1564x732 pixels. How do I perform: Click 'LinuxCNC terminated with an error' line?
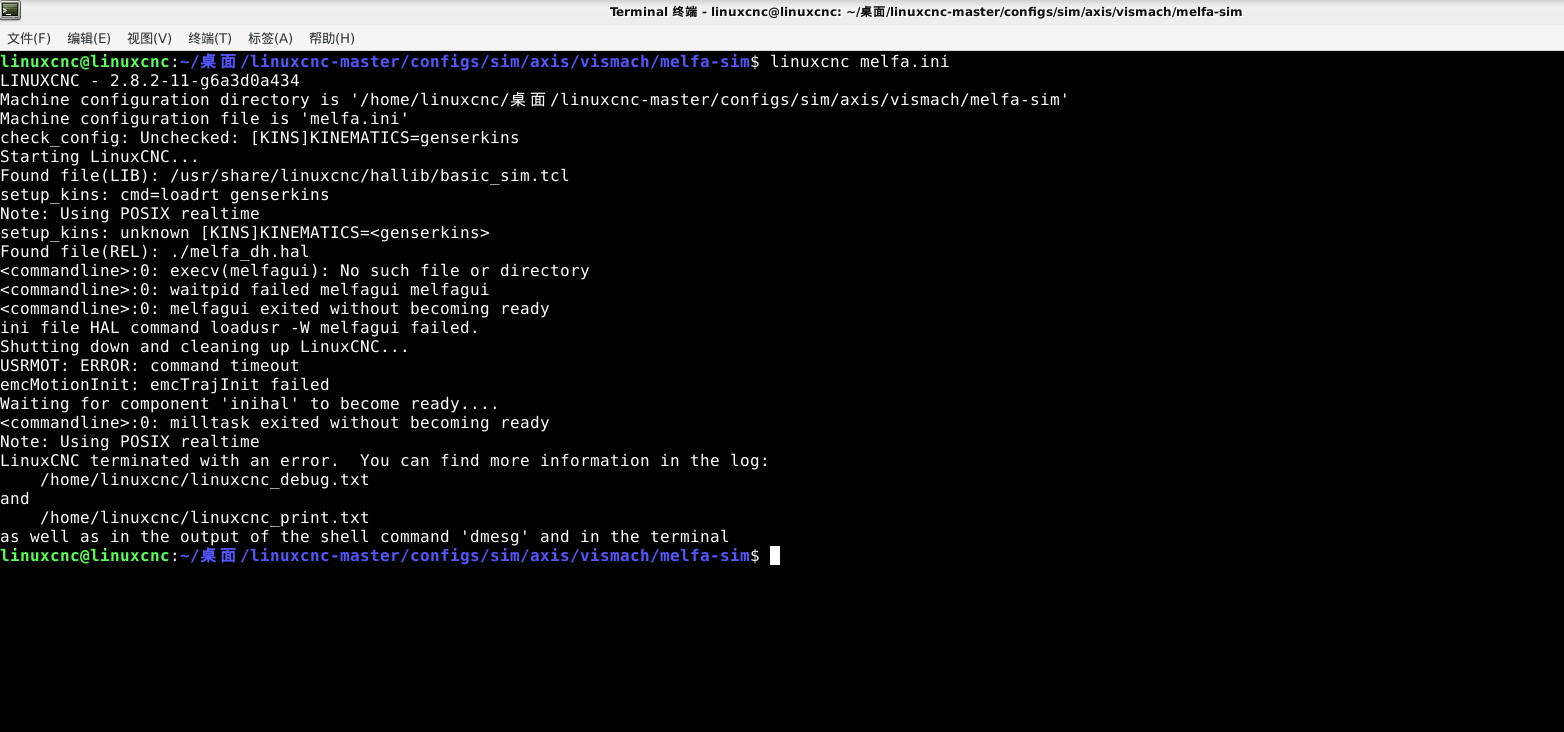click(x=385, y=461)
